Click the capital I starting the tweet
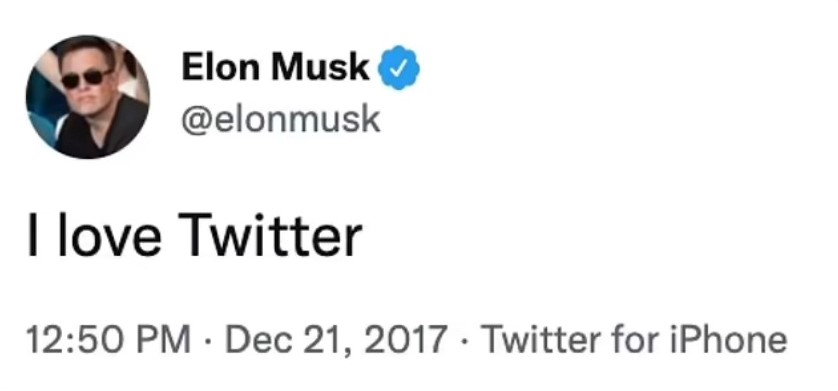The height and width of the screenshot is (391, 838). (33, 233)
